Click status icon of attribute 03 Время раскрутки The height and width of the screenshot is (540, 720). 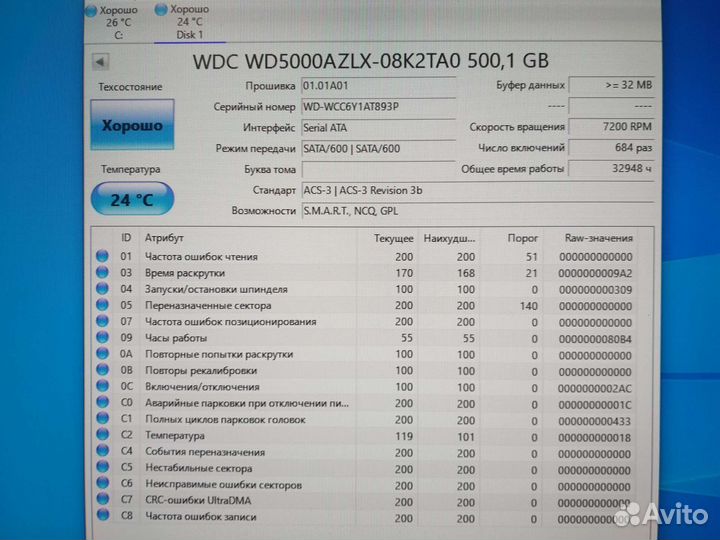(x=102, y=272)
